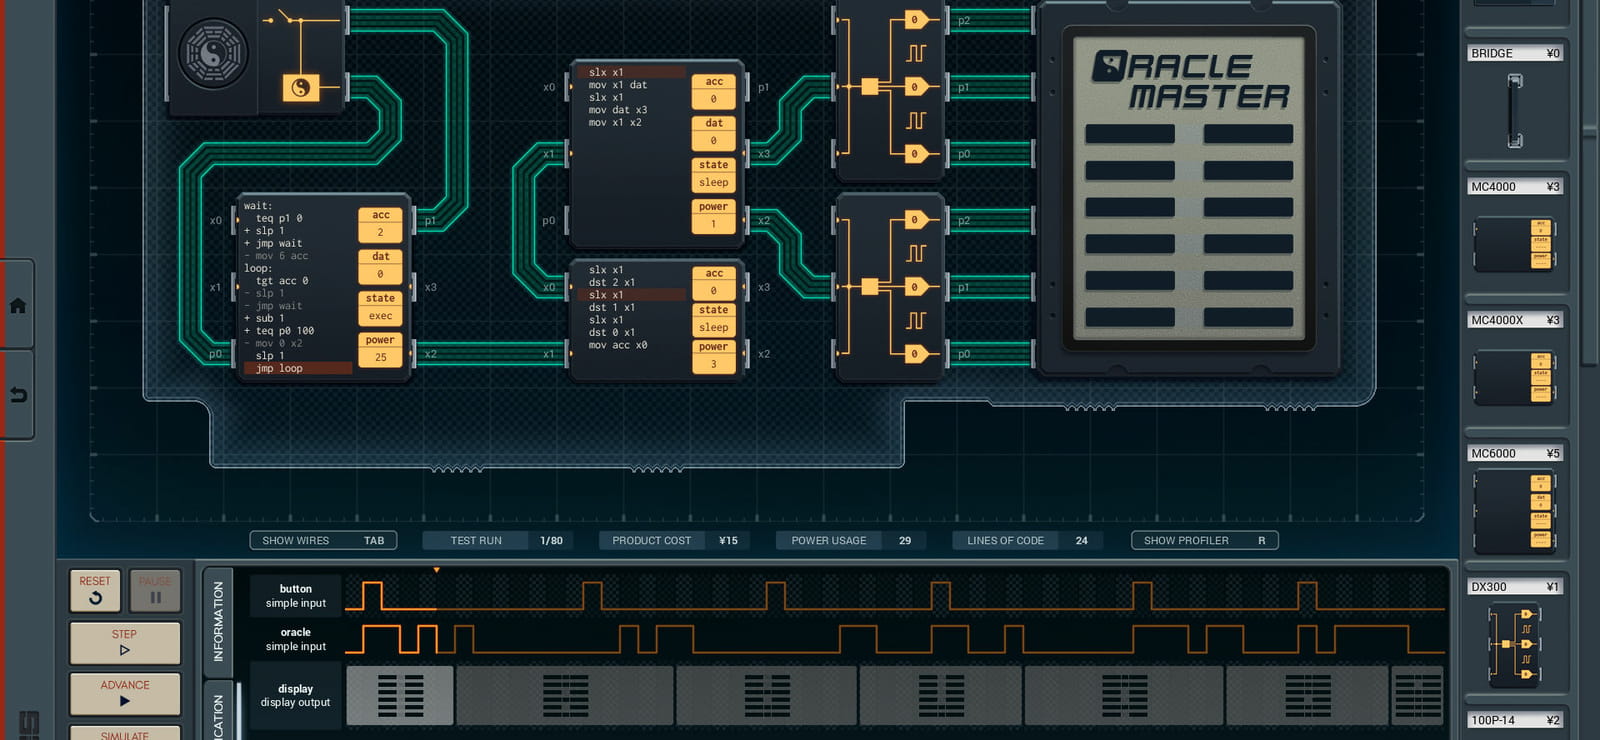This screenshot has height=740, width=1600.
Task: Pause the simulation
Action: tap(155, 590)
